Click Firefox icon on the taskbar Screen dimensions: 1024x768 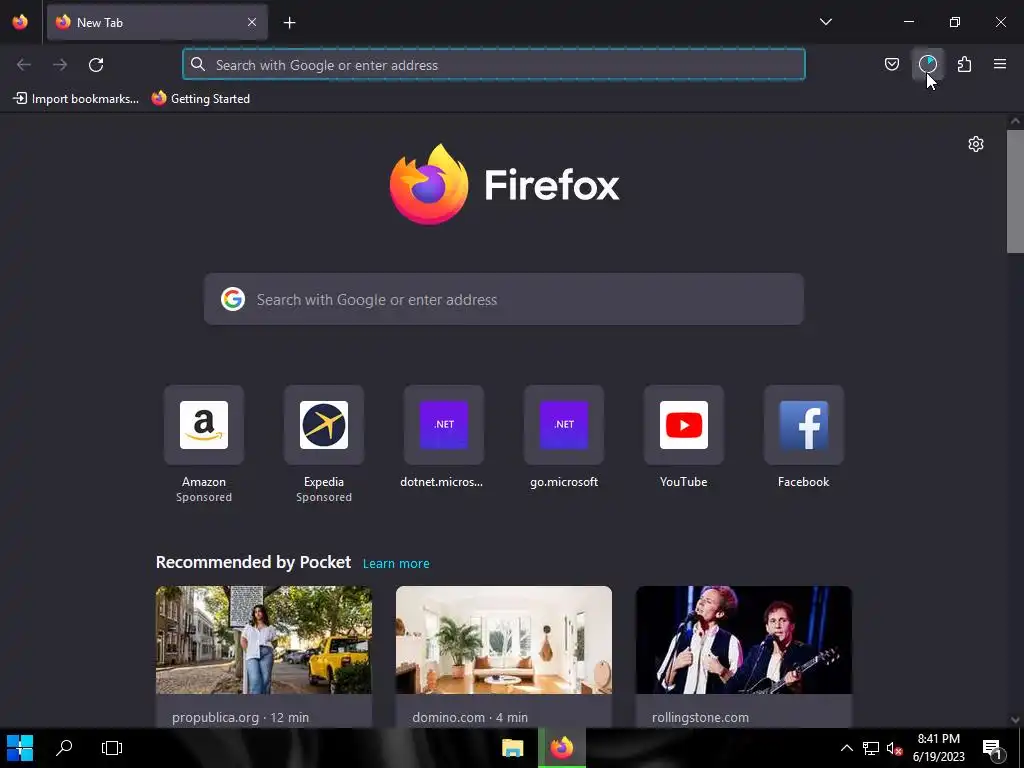tap(562, 748)
